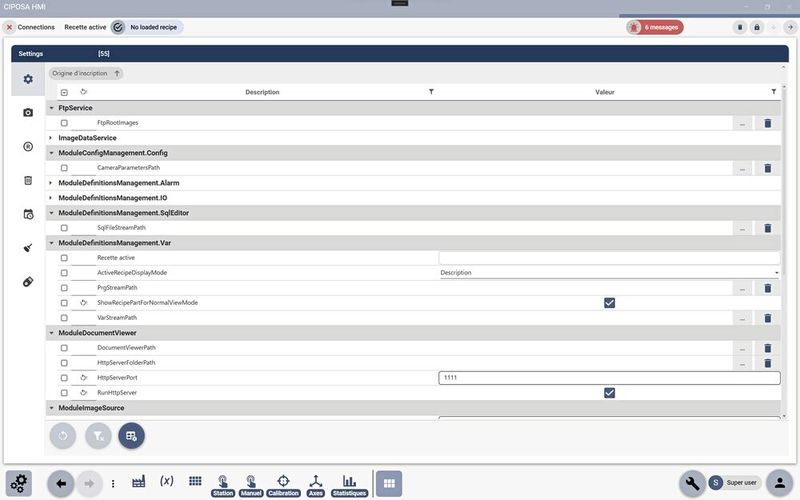Open the factory icon page

[138, 481]
